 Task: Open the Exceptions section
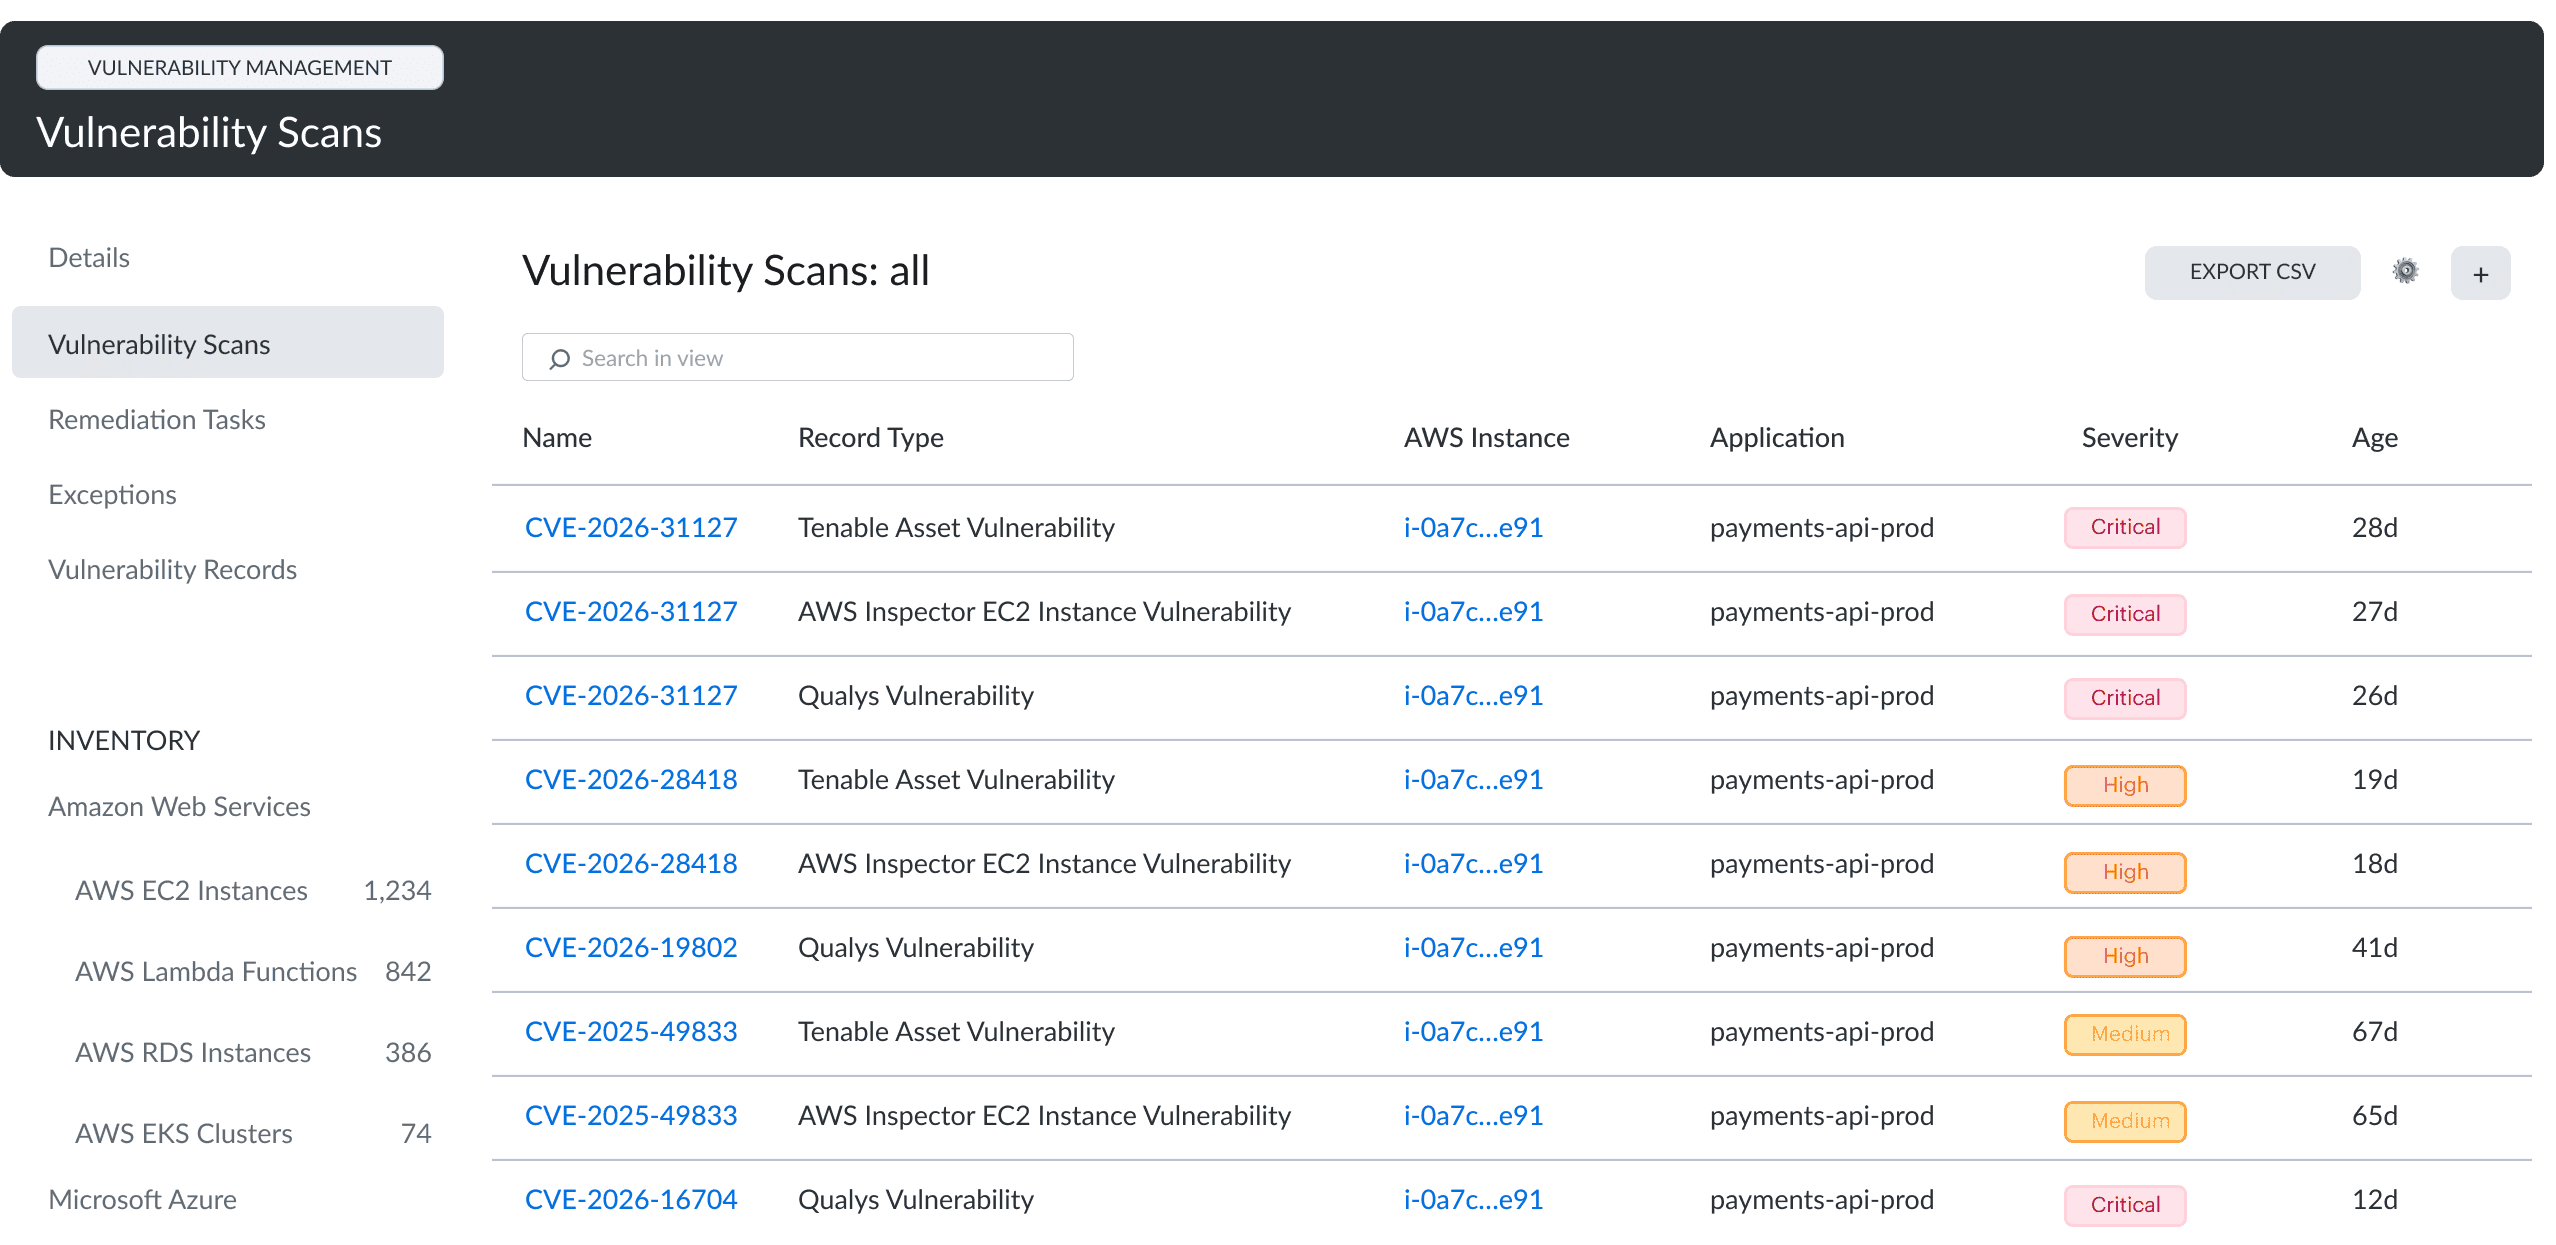[112, 494]
